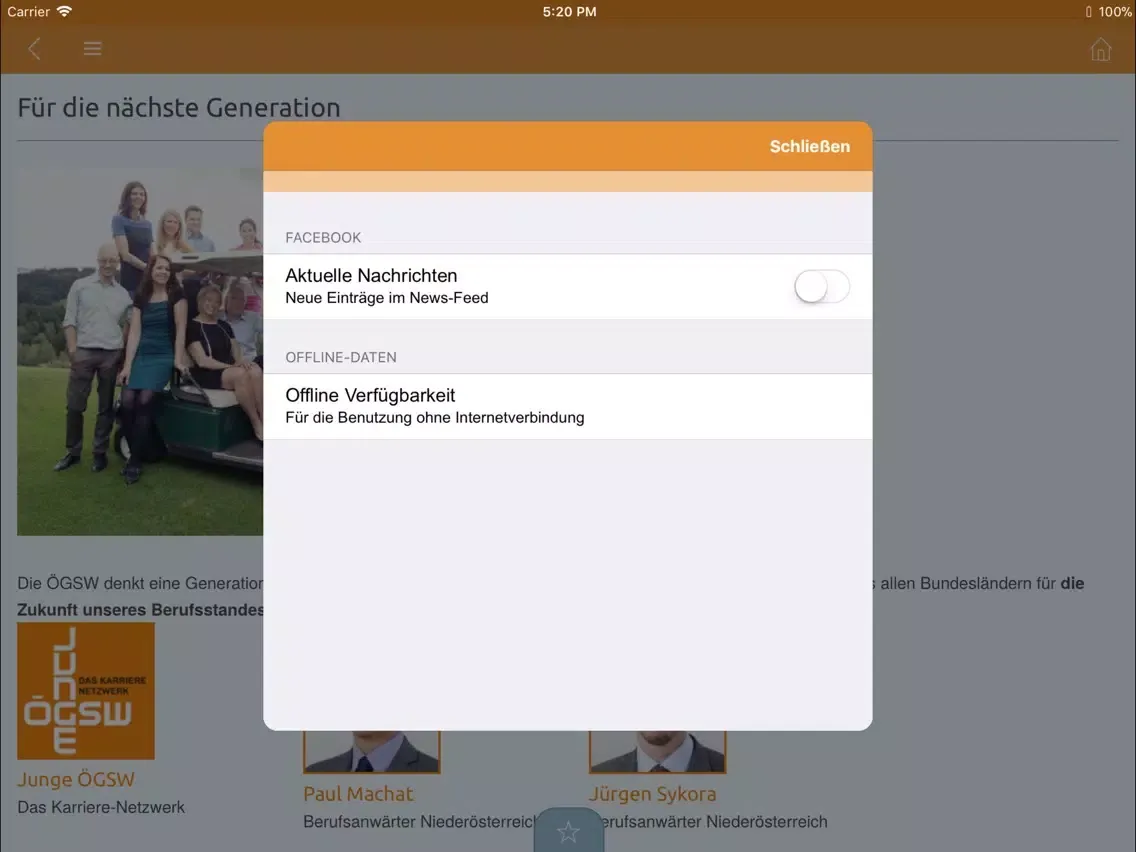Click 'Für die Benutzung ohne Internetverbindung' subtitle
The image size is (1136, 852).
[435, 417]
